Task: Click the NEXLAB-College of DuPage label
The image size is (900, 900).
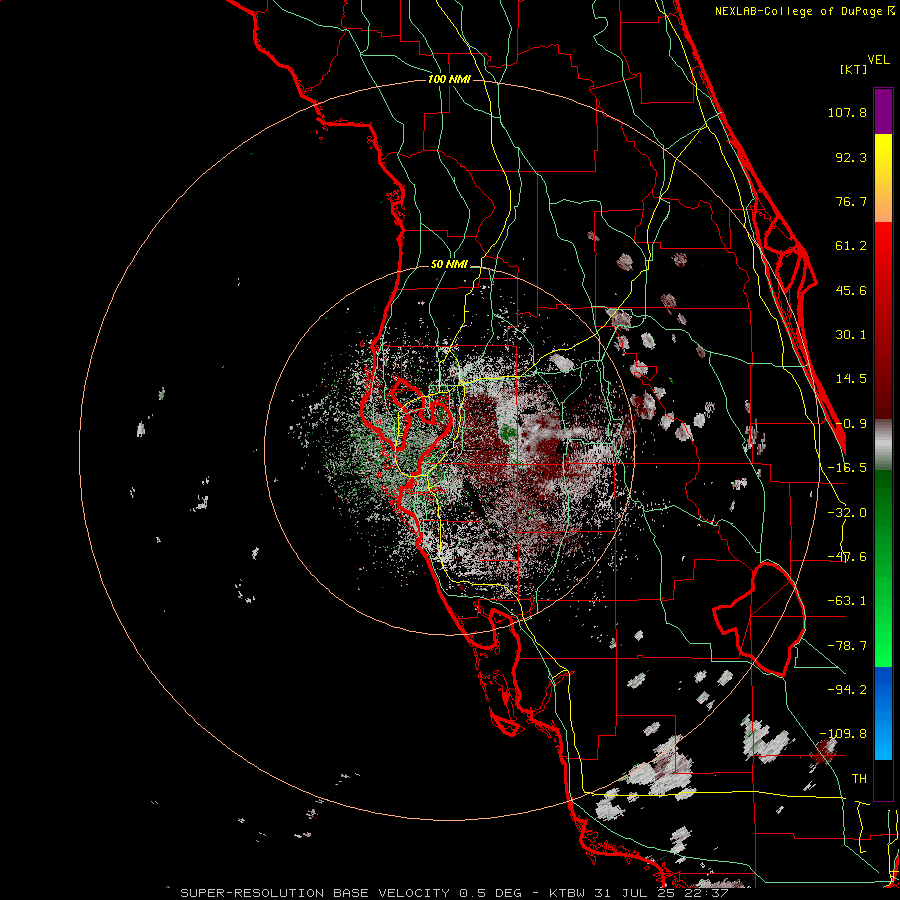Action: coord(800,11)
